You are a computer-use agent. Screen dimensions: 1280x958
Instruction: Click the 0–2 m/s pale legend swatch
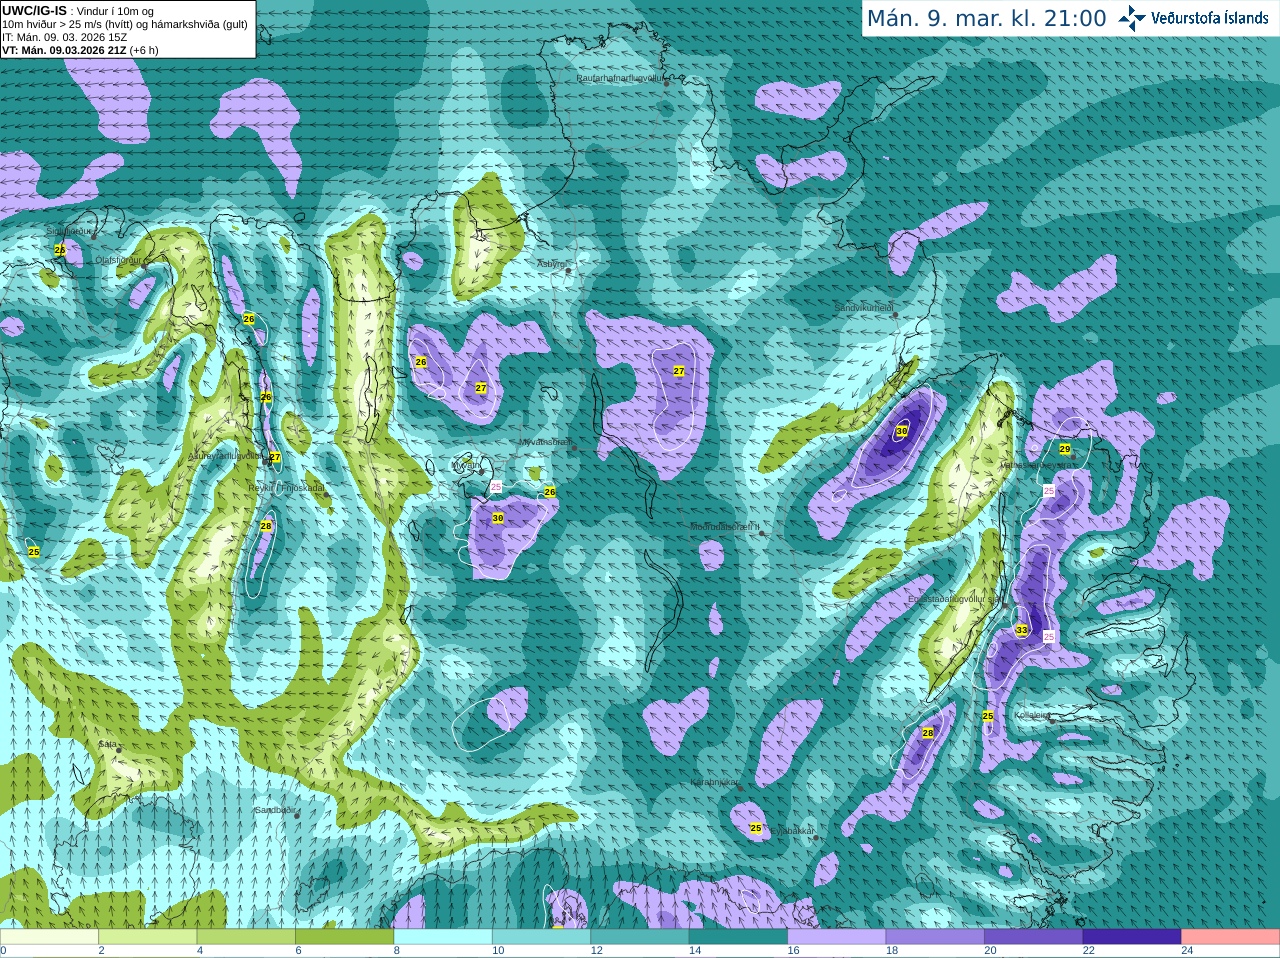[49, 936]
